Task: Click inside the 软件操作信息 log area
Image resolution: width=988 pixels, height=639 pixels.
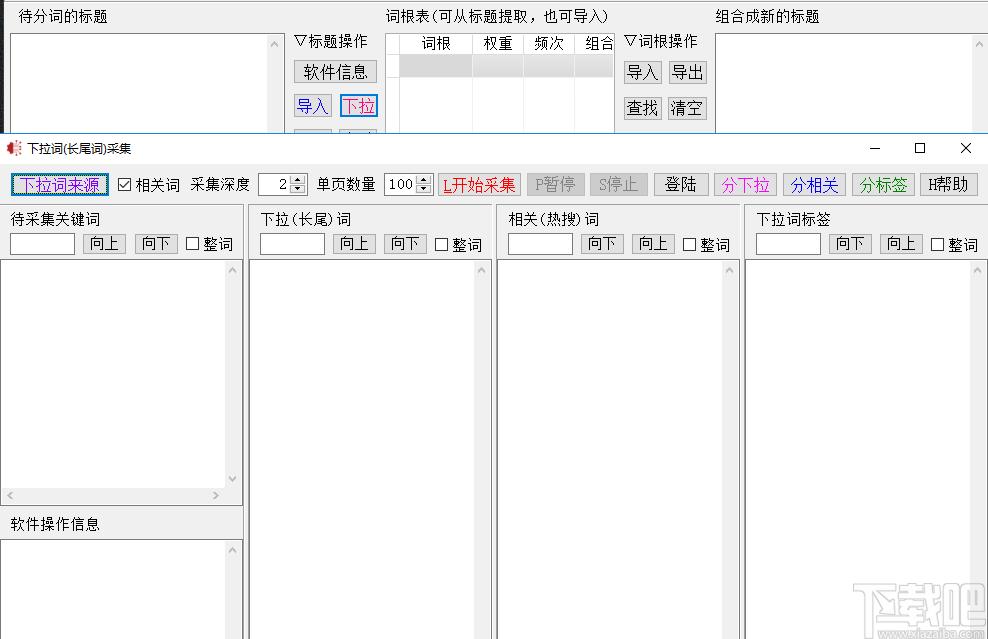Action: coord(113,590)
